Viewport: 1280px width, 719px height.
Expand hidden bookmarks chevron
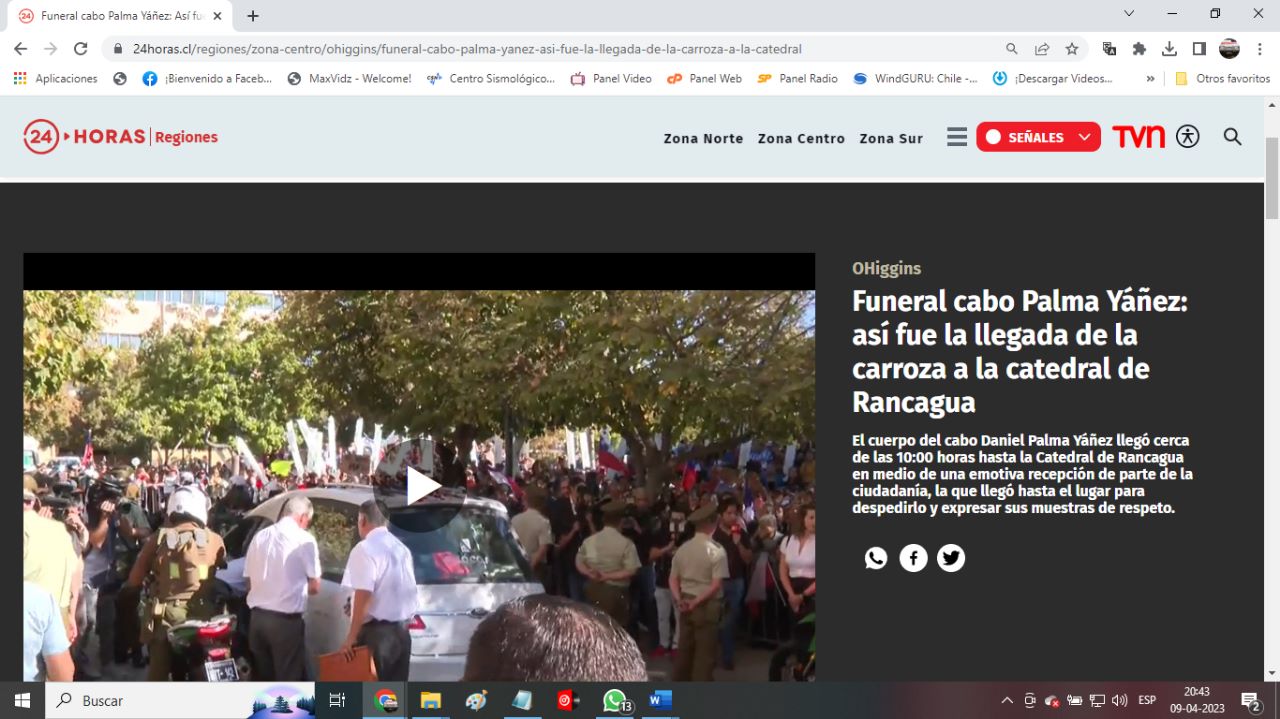pyautogui.click(x=1150, y=78)
